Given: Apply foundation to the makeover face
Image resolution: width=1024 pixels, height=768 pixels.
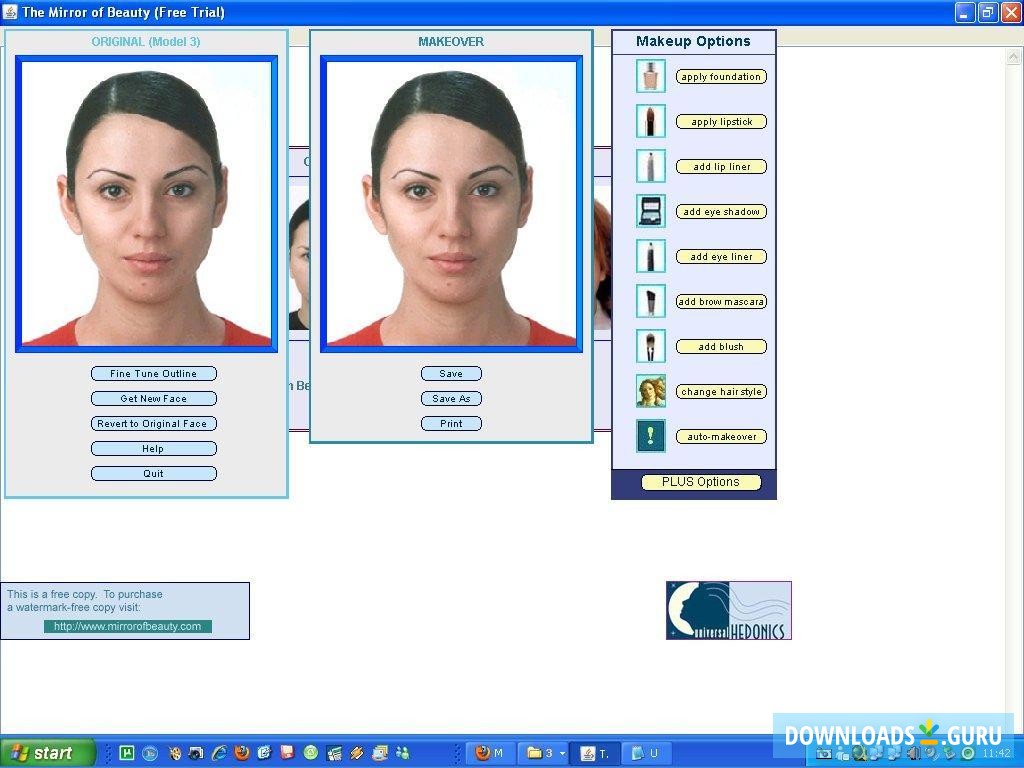Looking at the screenshot, I should click(x=721, y=76).
